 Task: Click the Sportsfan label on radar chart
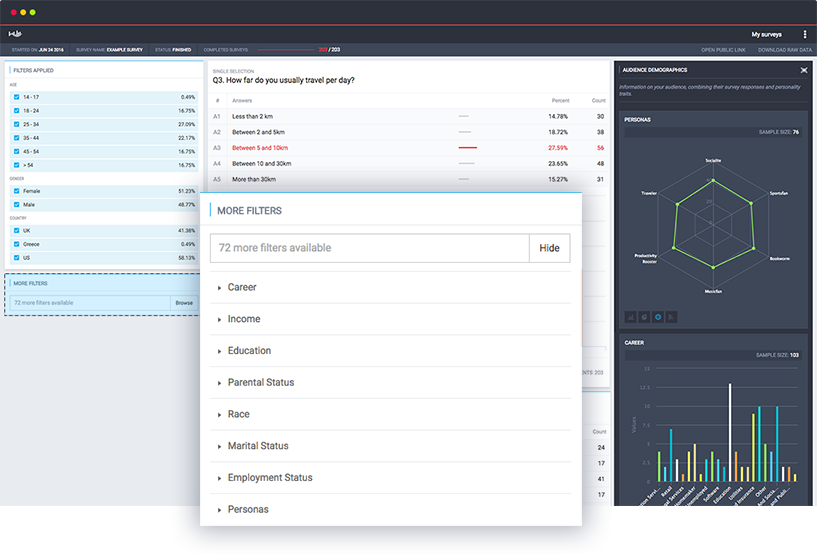[x=778, y=193]
